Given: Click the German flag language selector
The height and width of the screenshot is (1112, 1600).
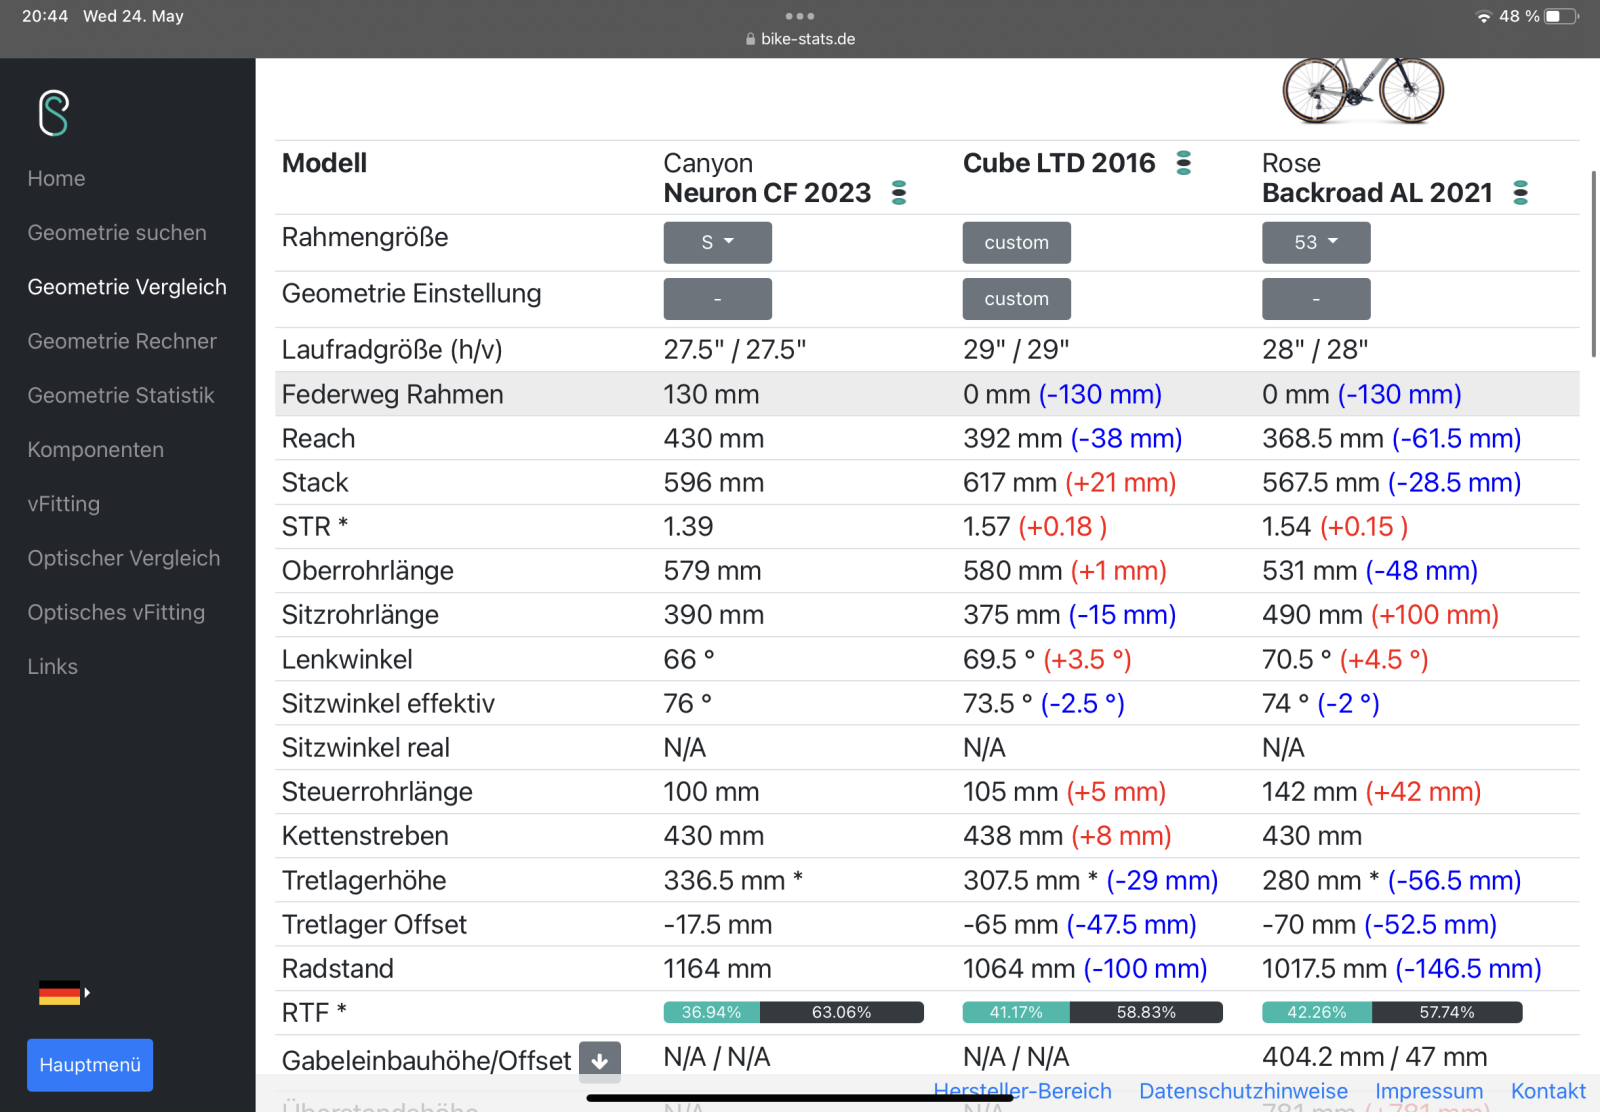Looking at the screenshot, I should (62, 993).
